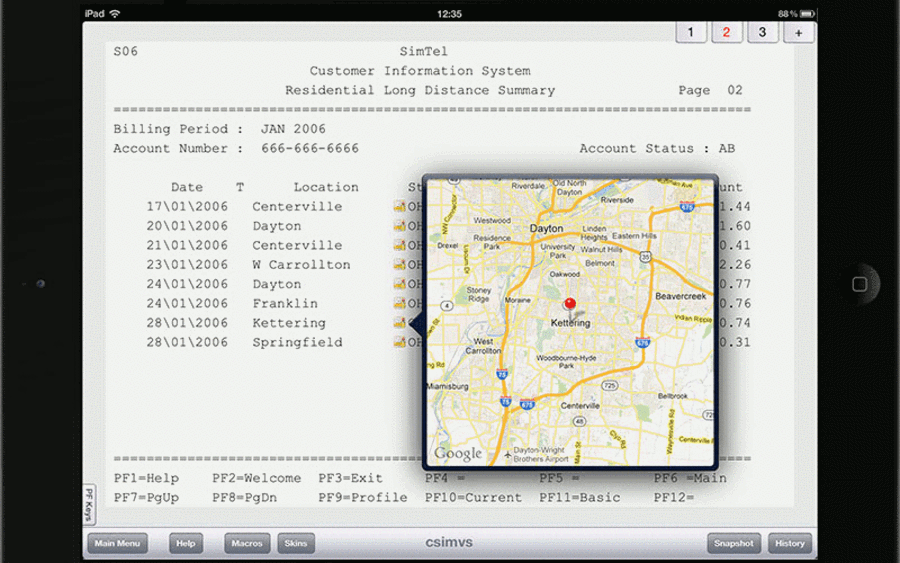Tap PF7=PgUp function key

146,498
